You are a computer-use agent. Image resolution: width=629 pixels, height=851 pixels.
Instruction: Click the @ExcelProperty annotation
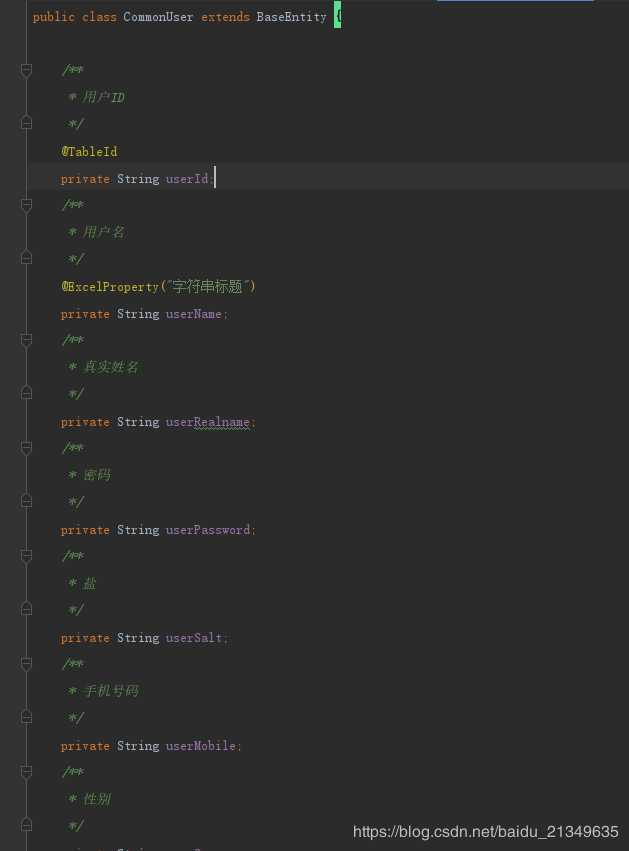coord(110,287)
